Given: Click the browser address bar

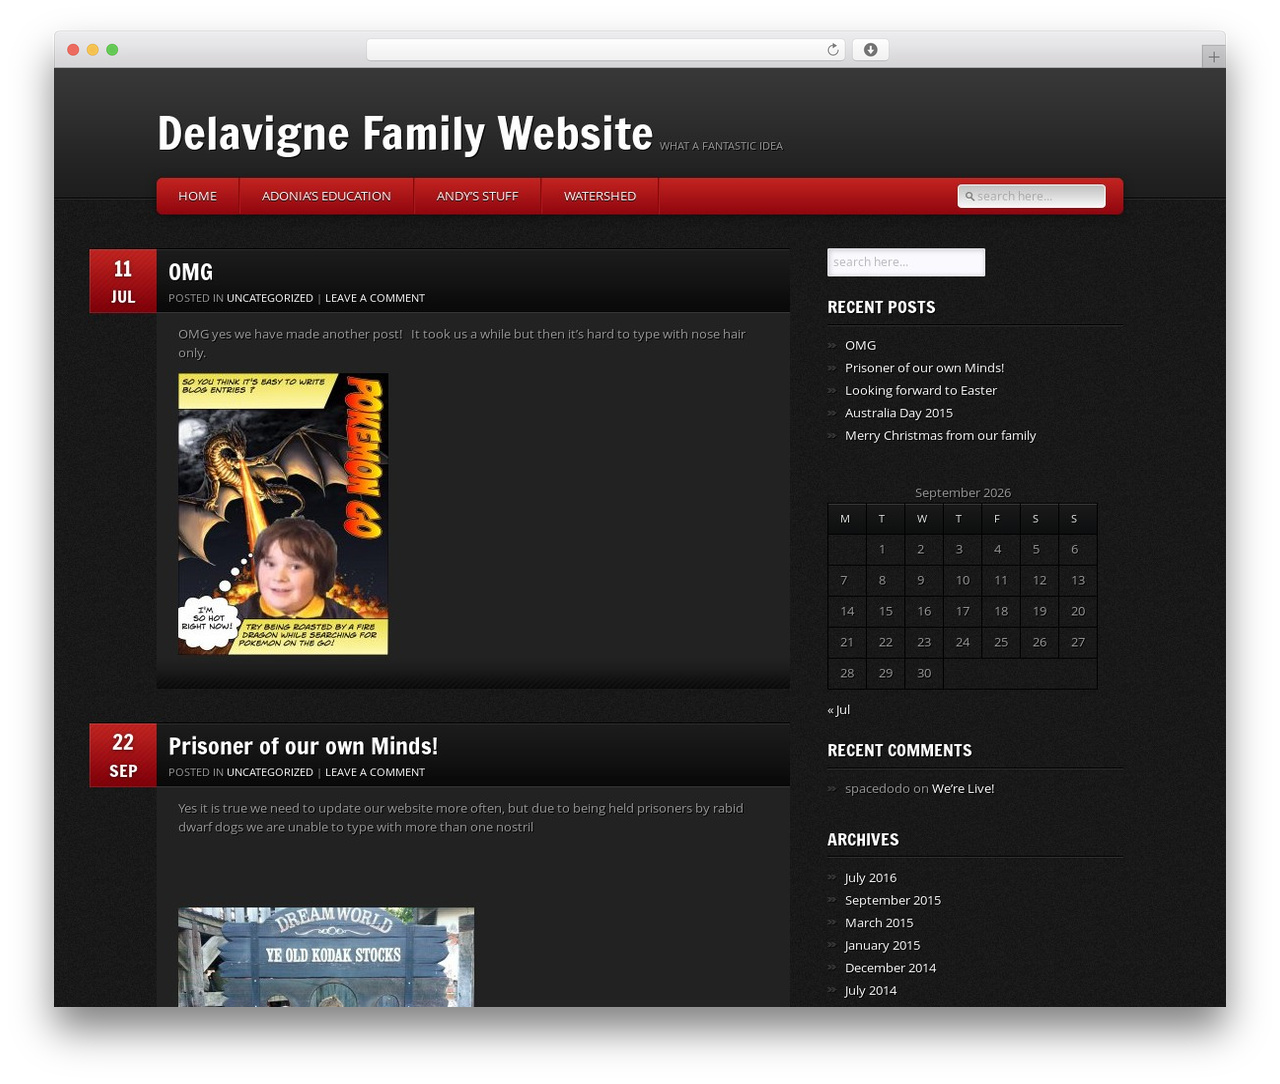Looking at the screenshot, I should click(605, 50).
